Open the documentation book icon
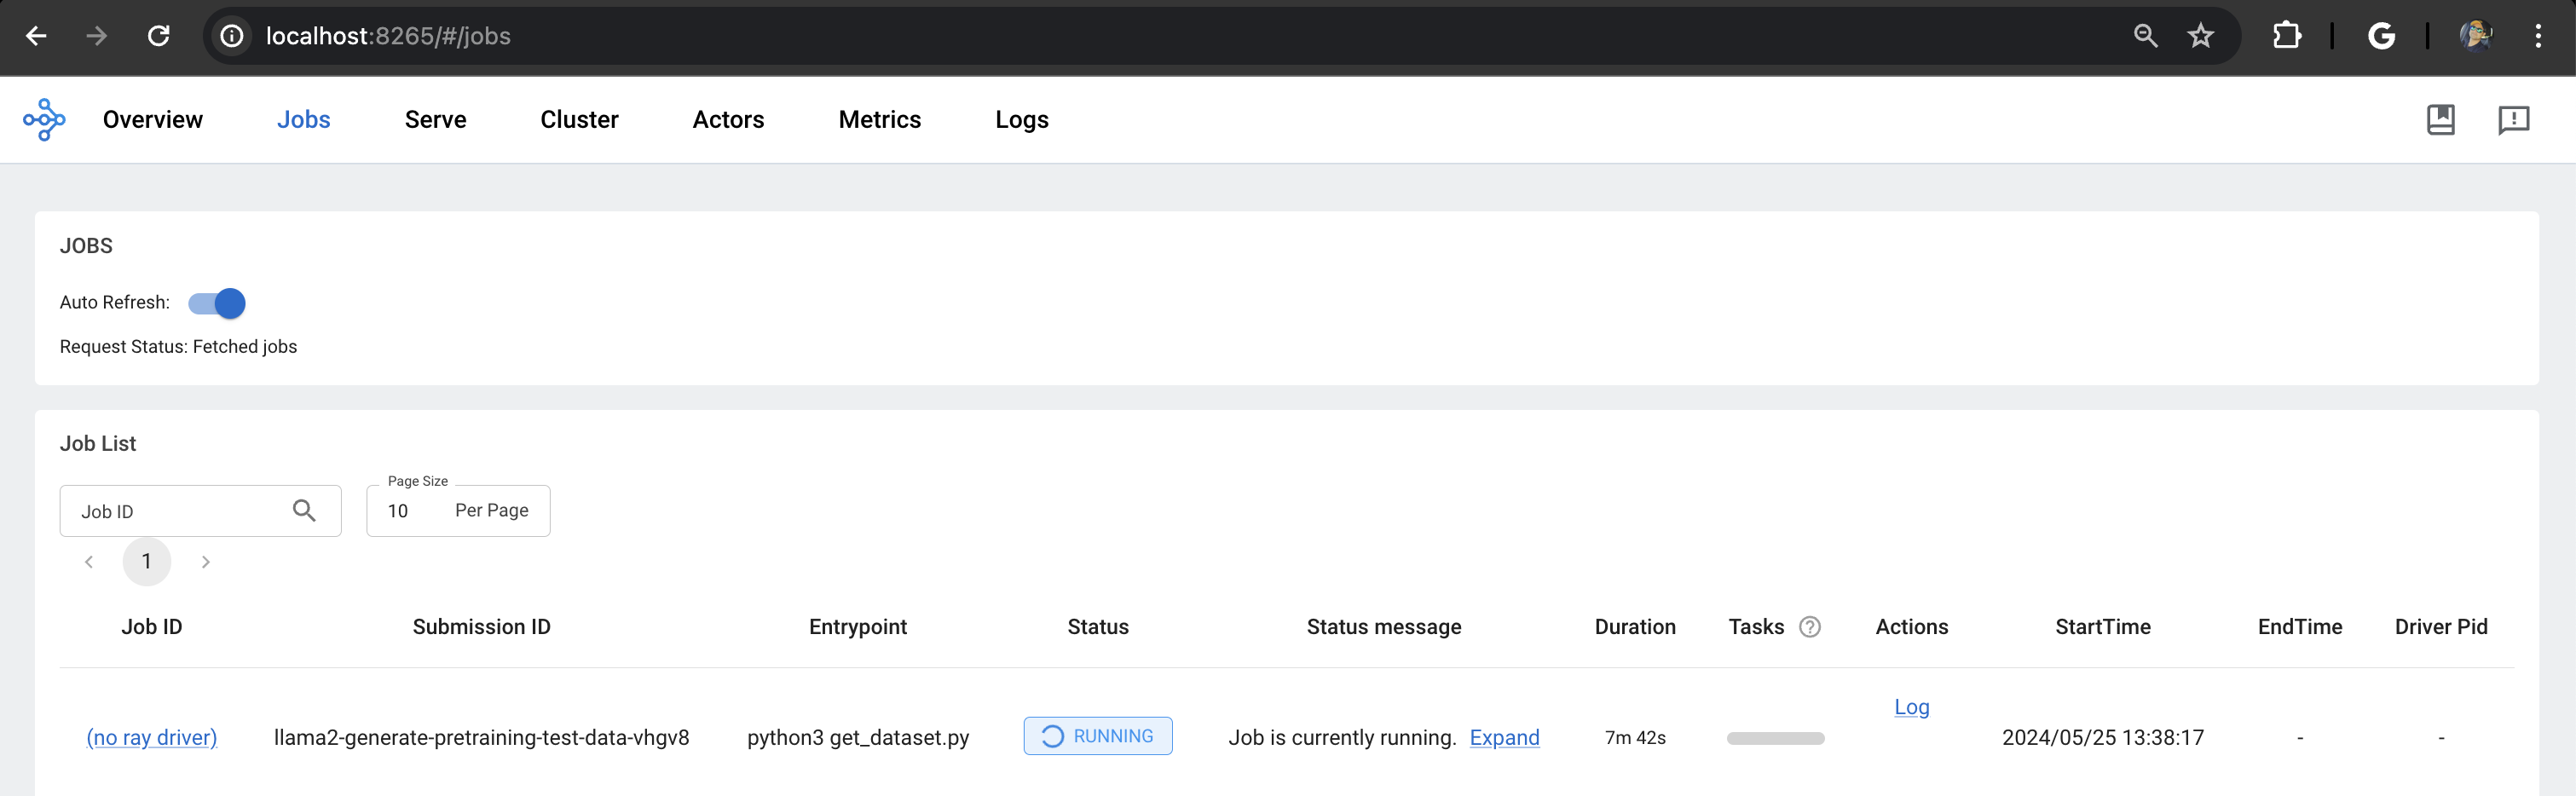Screen dimensions: 2576x796 [x=2440, y=120]
